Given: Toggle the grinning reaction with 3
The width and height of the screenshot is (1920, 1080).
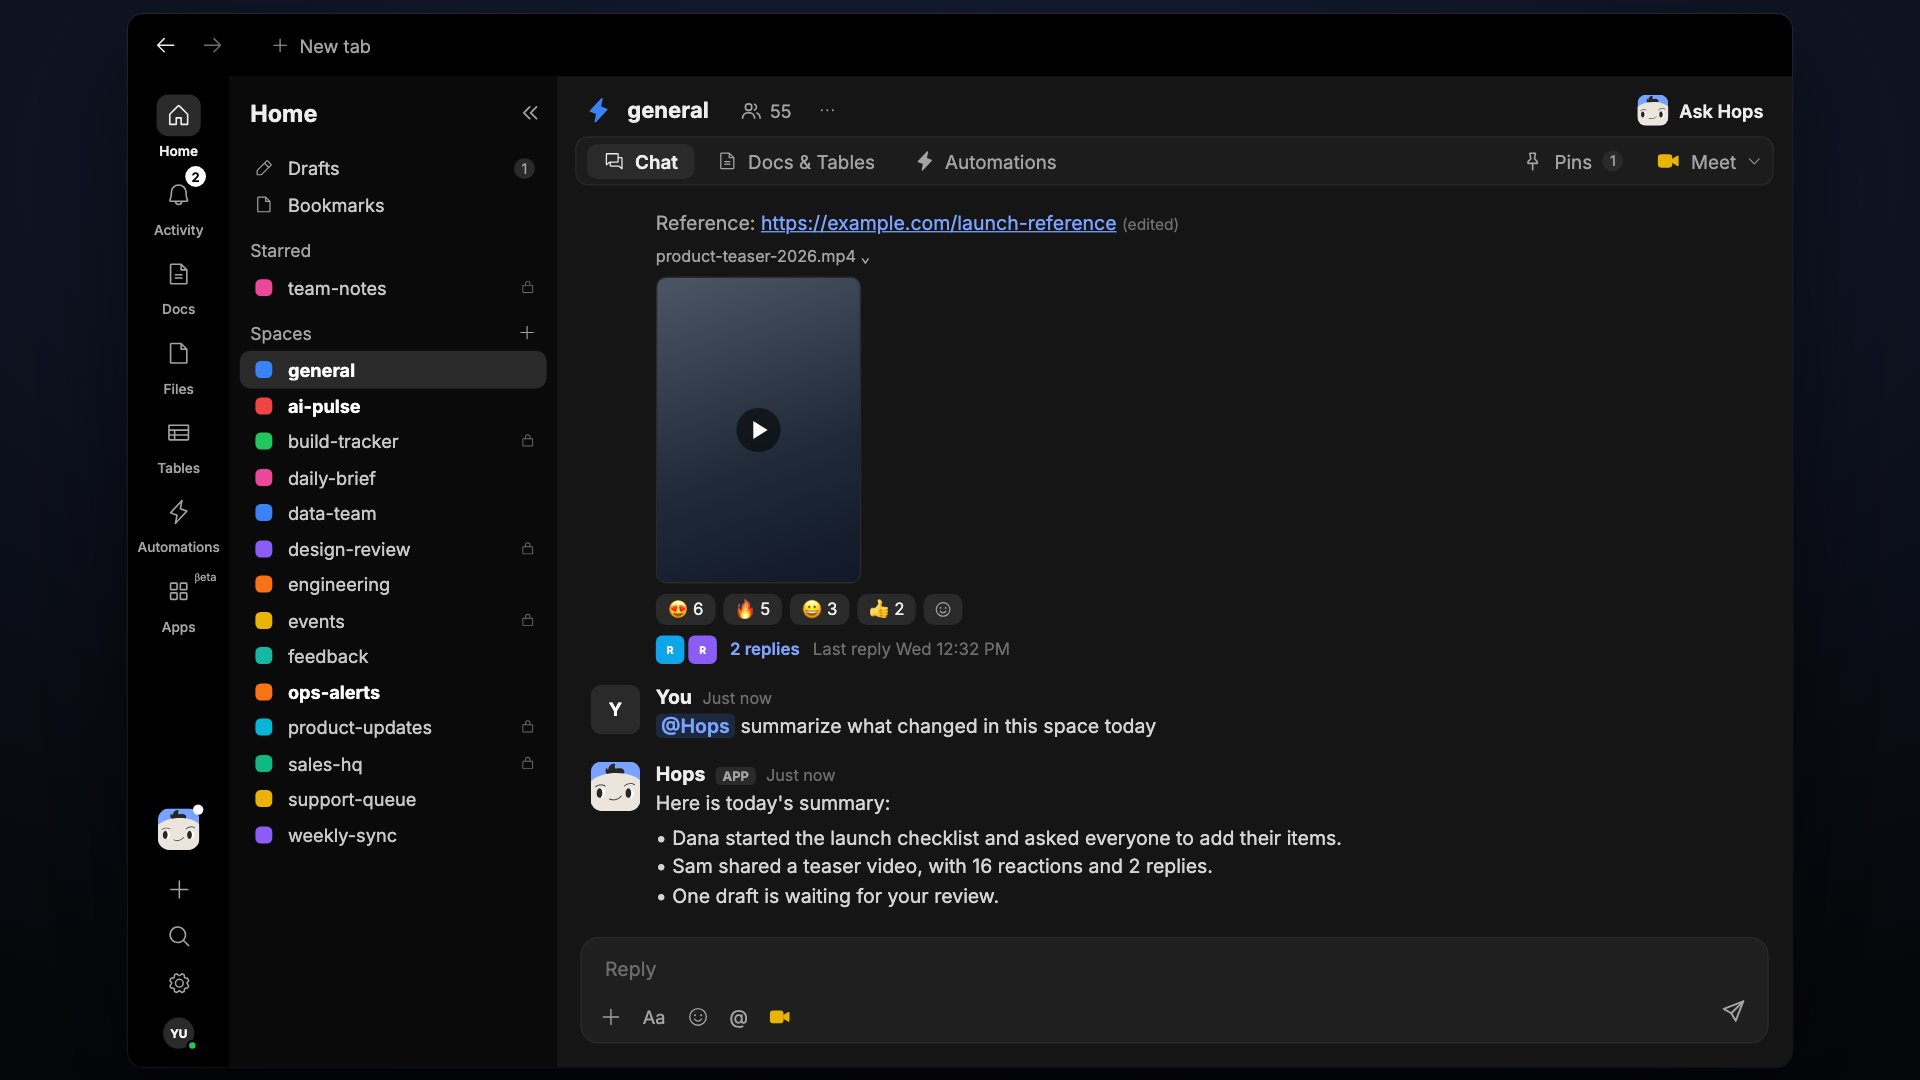Looking at the screenshot, I should pyautogui.click(x=819, y=609).
